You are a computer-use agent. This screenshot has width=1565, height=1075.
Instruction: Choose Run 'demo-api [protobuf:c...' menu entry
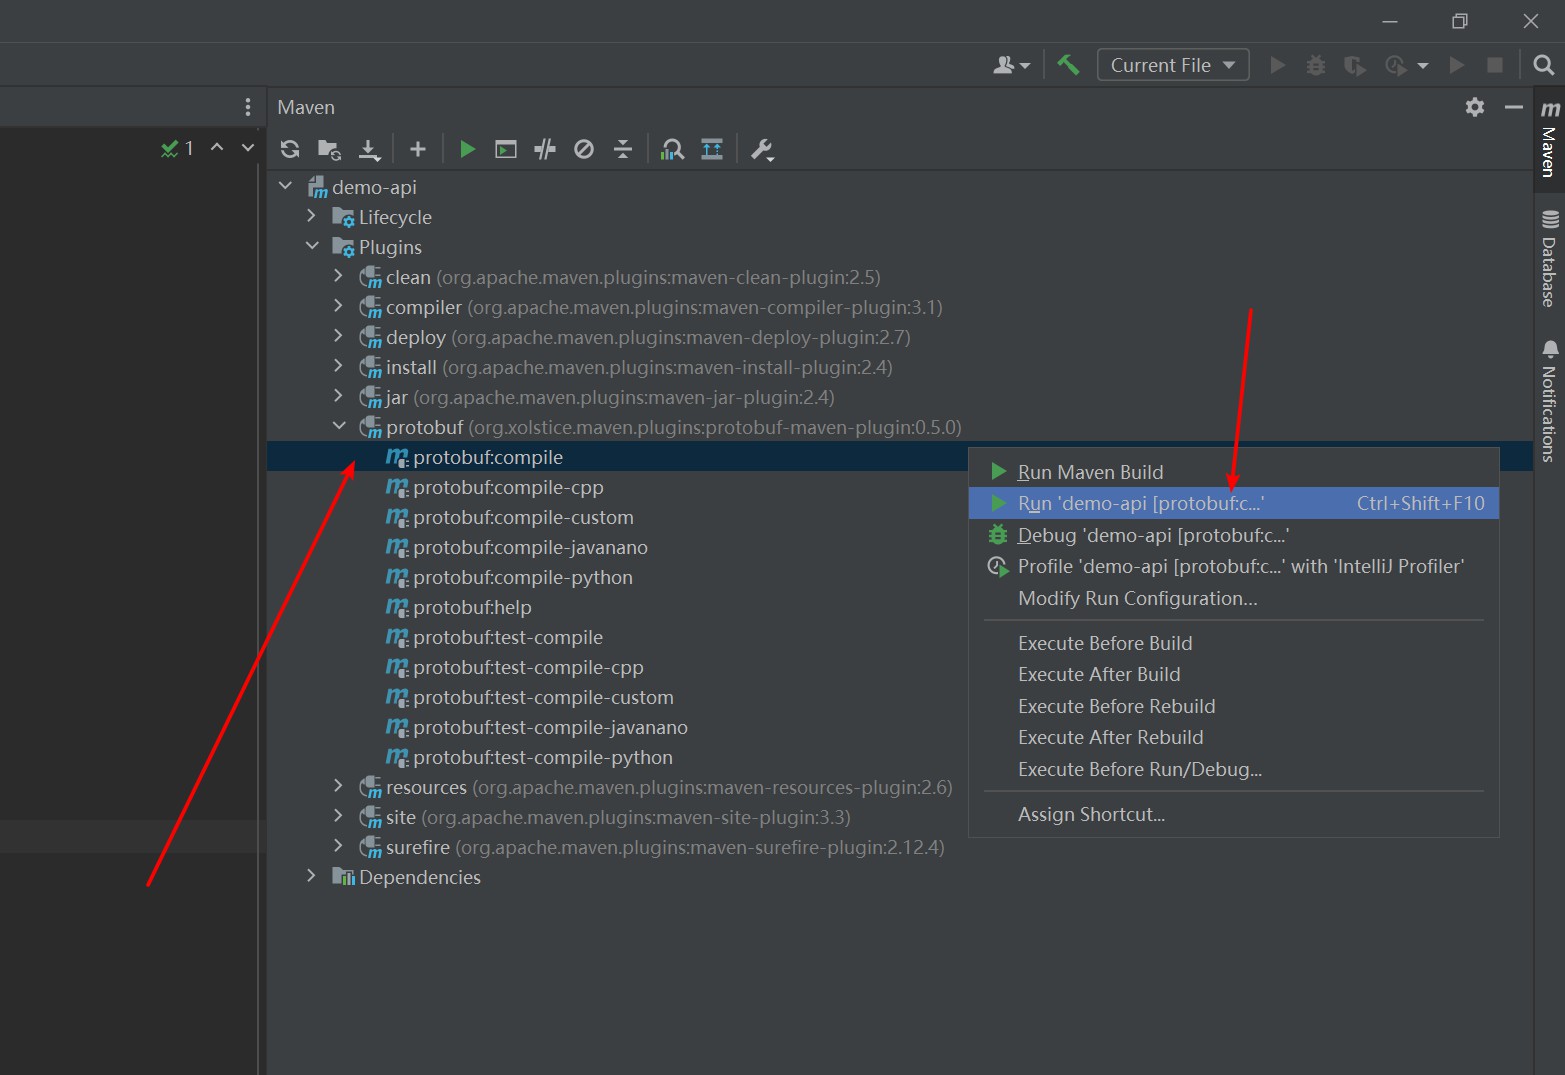point(1233,503)
